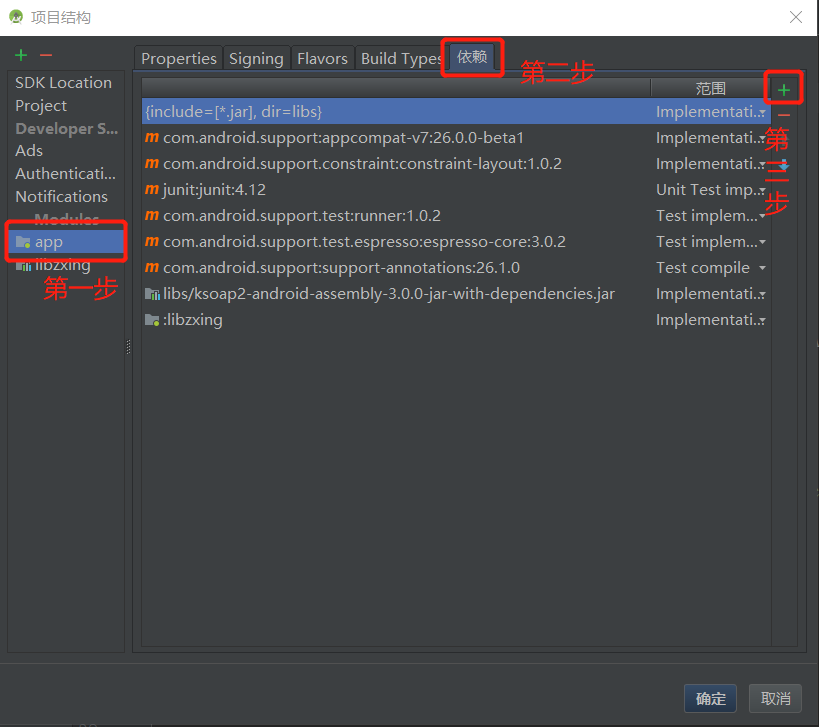Screen dimensions: 819x727
Task: Open scope dropdown for :libzxing dependency
Action: point(762,320)
